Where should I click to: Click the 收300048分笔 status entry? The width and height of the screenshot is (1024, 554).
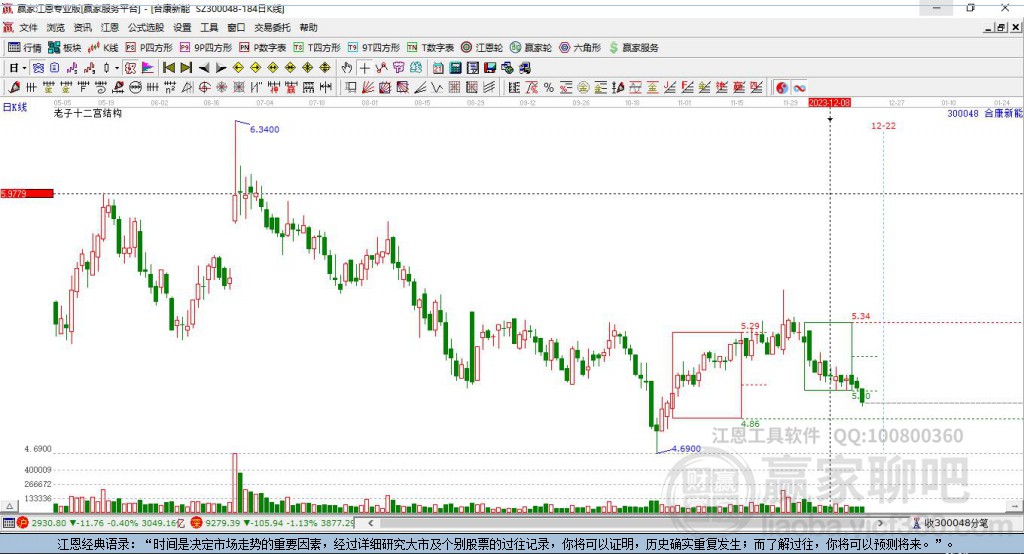(950, 523)
